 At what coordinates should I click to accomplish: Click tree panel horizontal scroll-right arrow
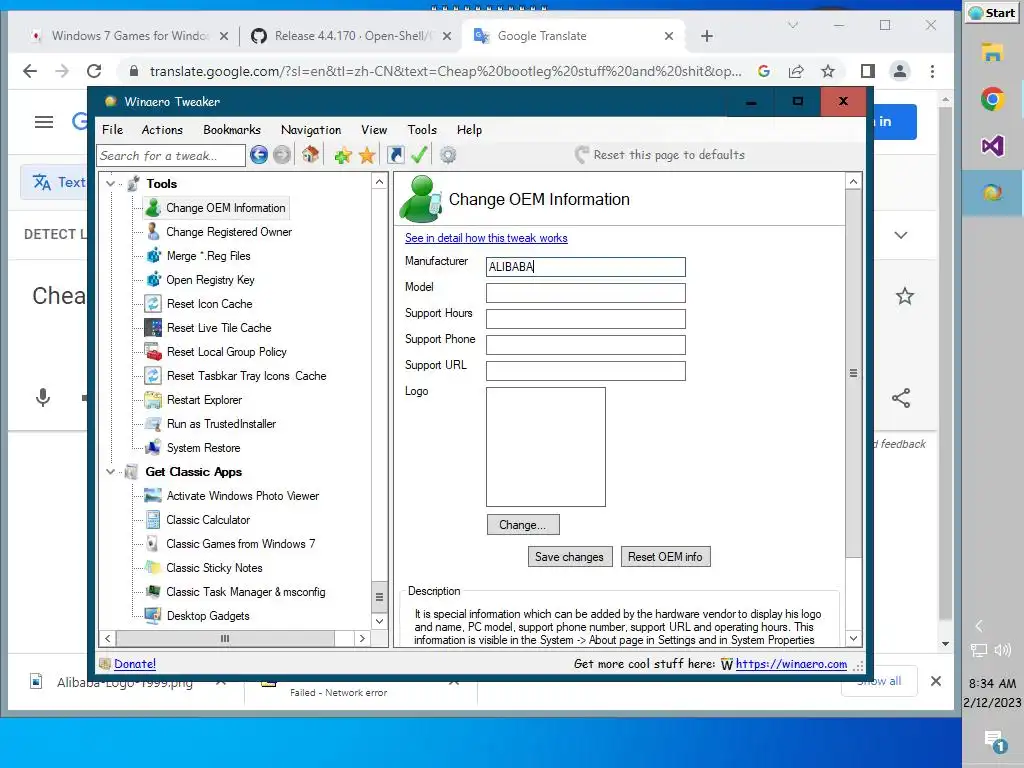tap(362, 638)
